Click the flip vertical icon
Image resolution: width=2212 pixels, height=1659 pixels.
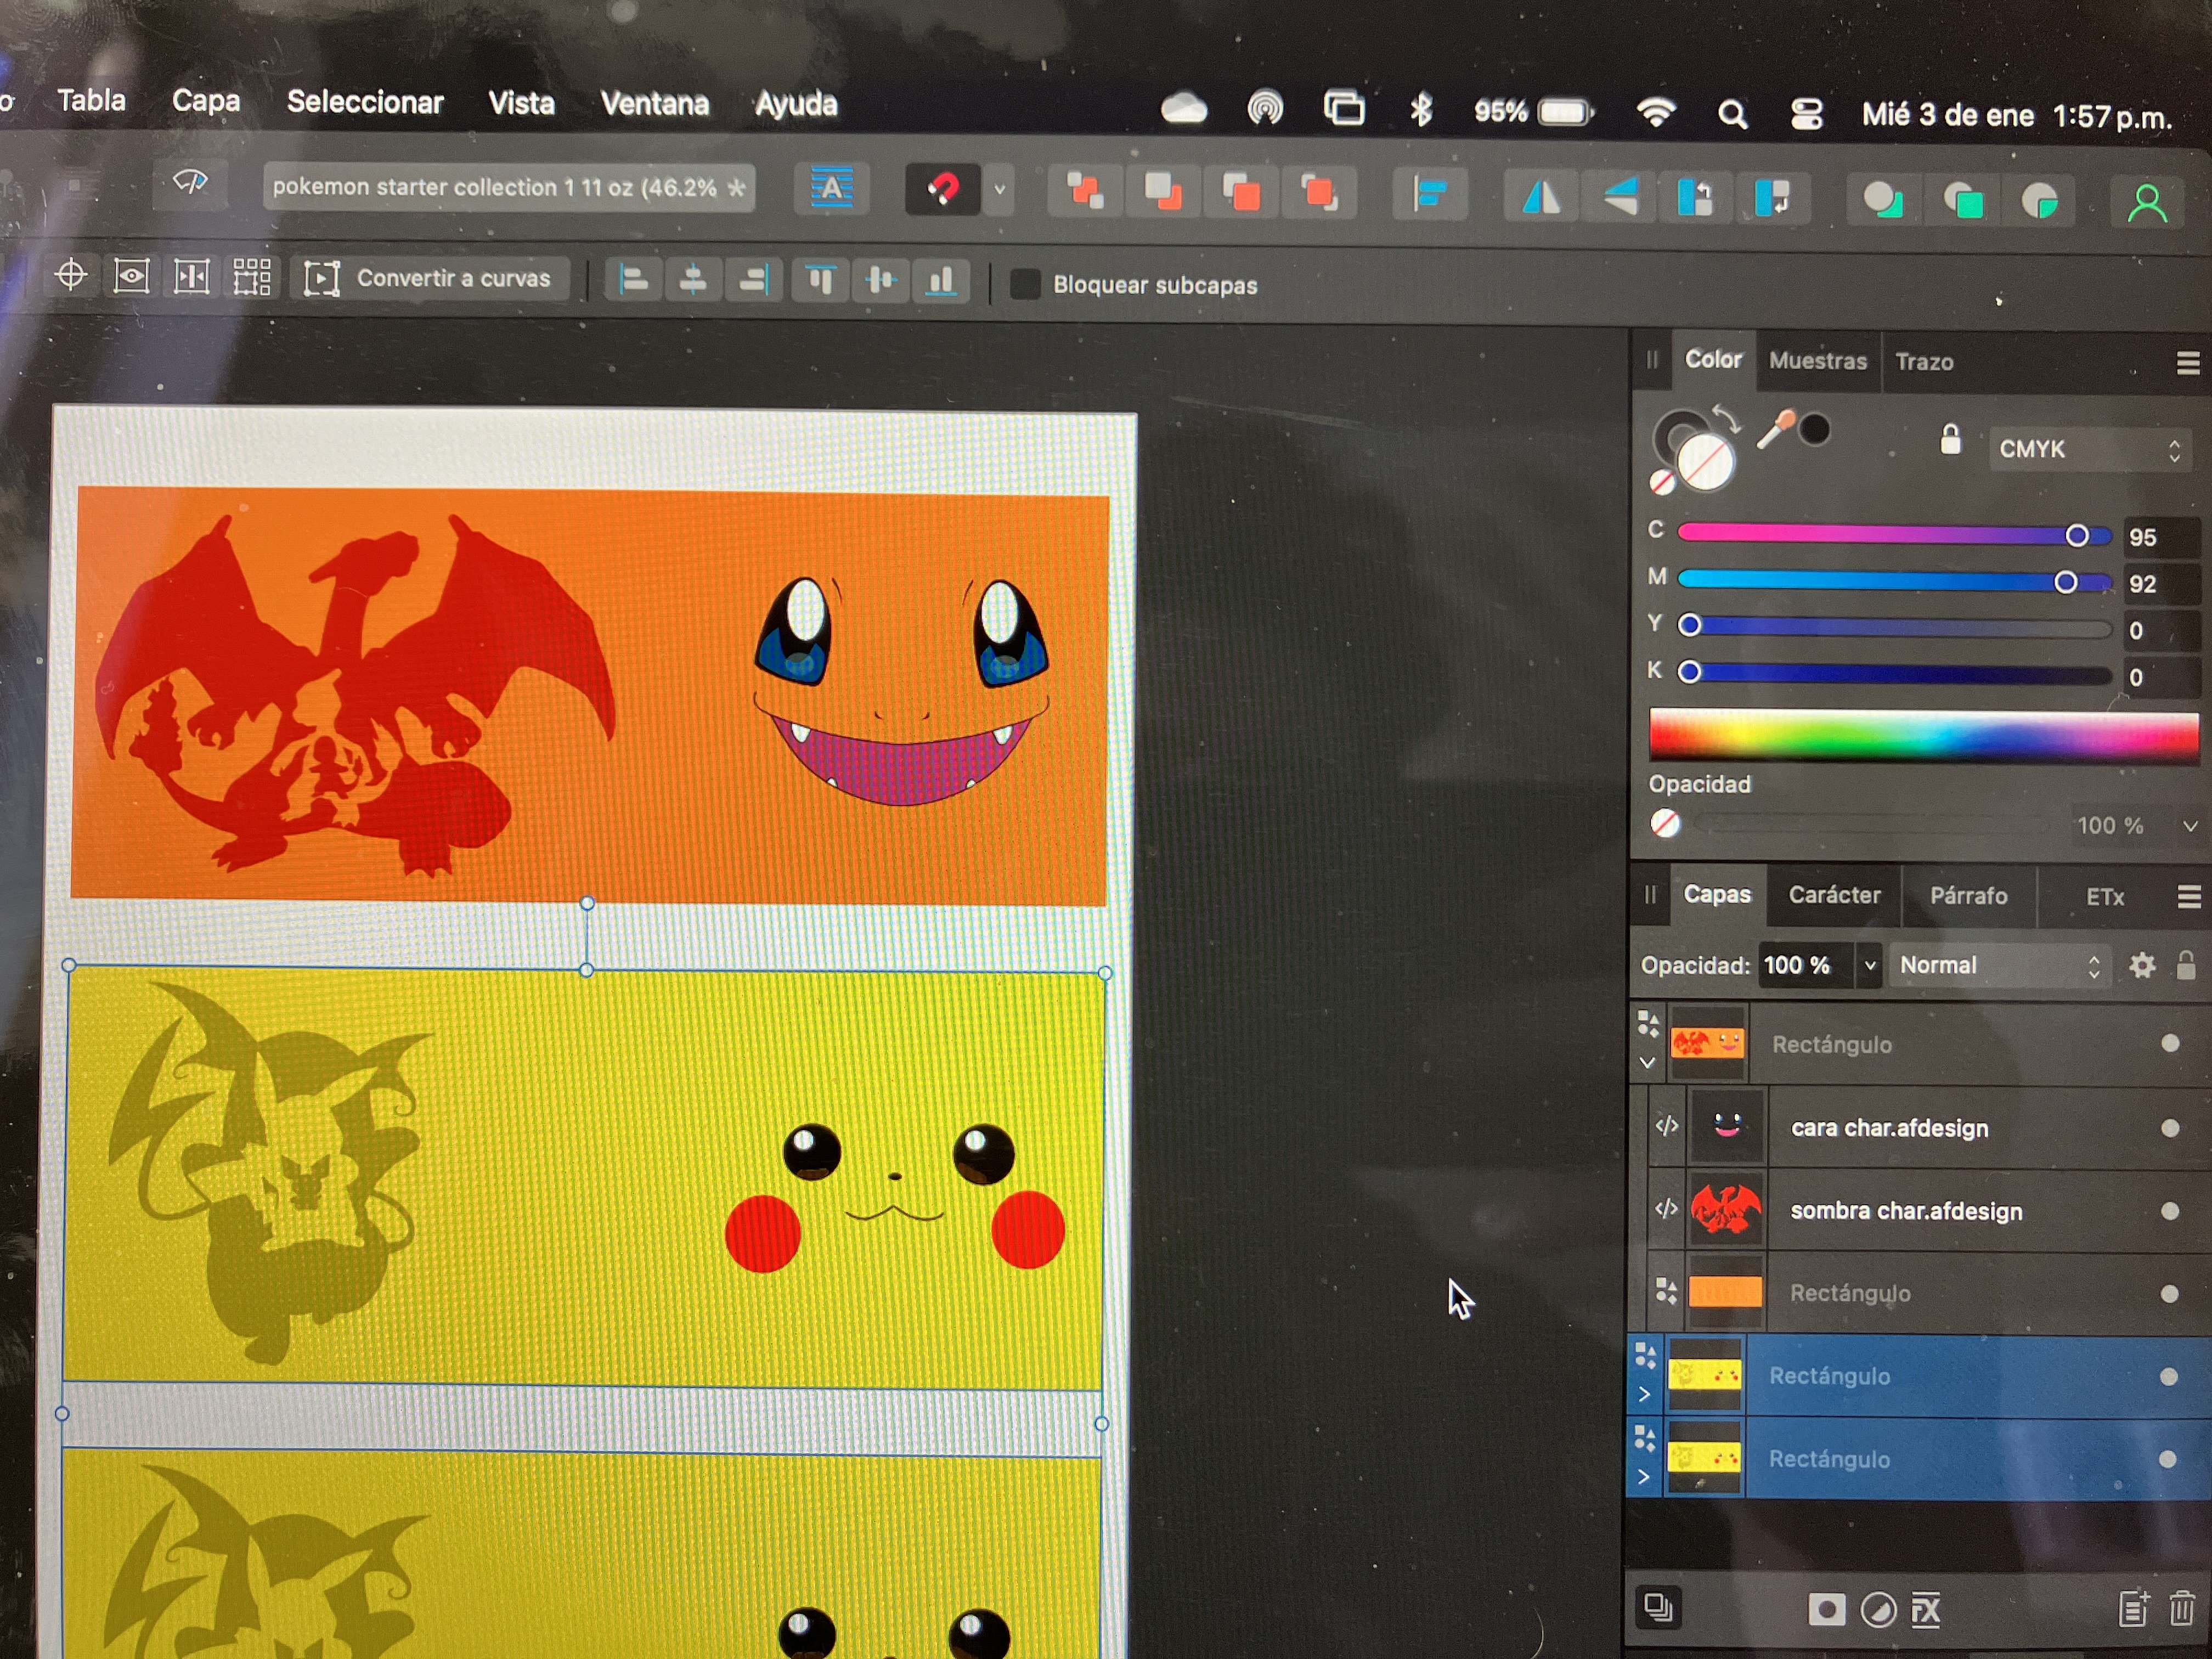(1621, 197)
